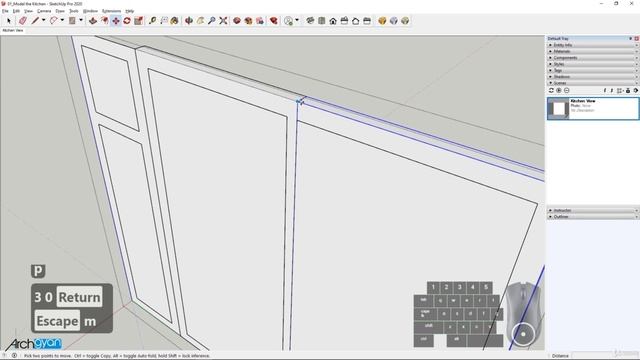
Task: Open the File menu
Action: (x=5, y=11)
